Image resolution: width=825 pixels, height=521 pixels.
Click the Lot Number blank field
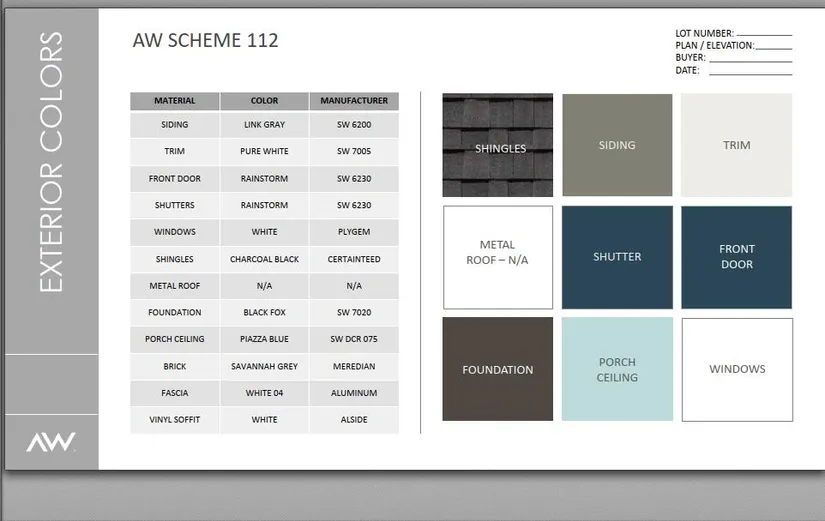pyautogui.click(x=763, y=34)
